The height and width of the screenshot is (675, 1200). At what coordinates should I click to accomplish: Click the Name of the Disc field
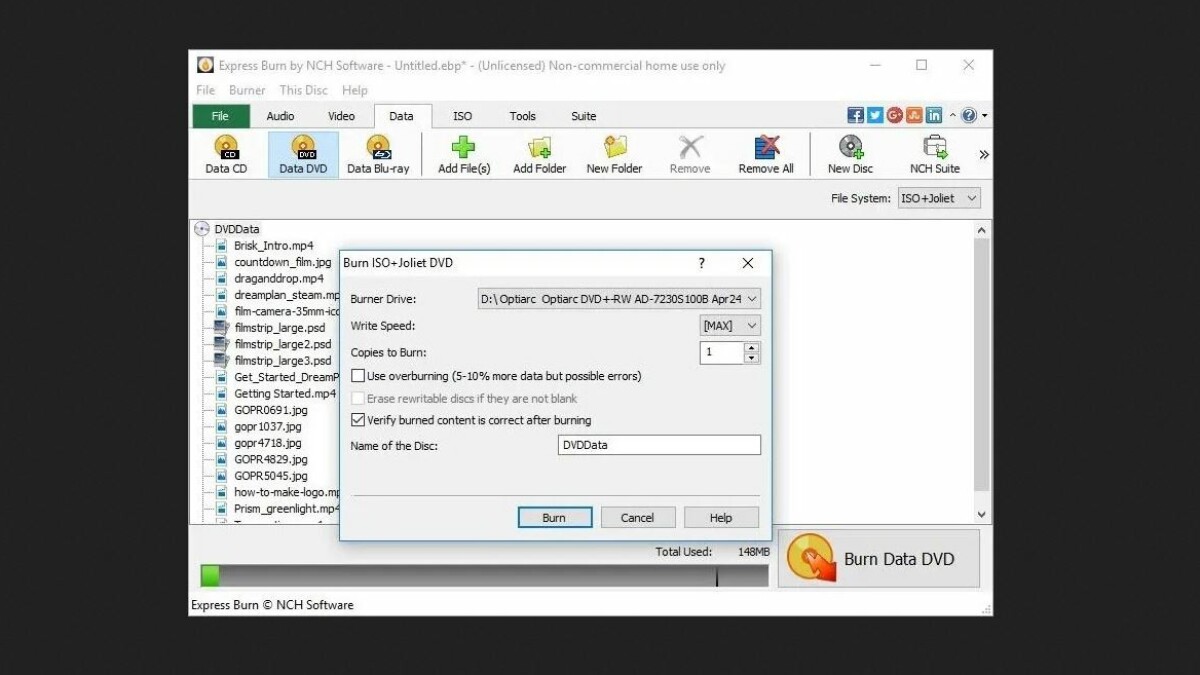658,445
